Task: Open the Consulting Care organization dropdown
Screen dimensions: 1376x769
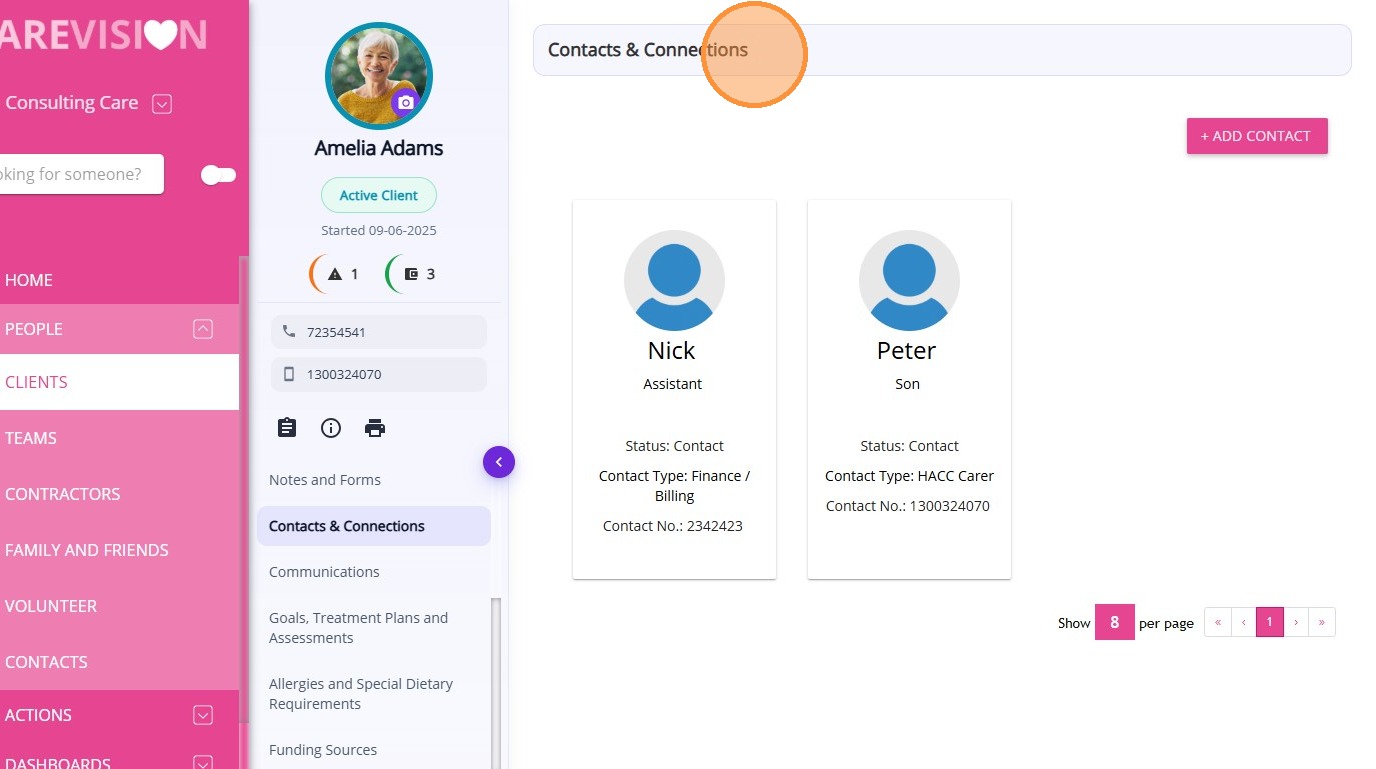Action: click(x=162, y=103)
